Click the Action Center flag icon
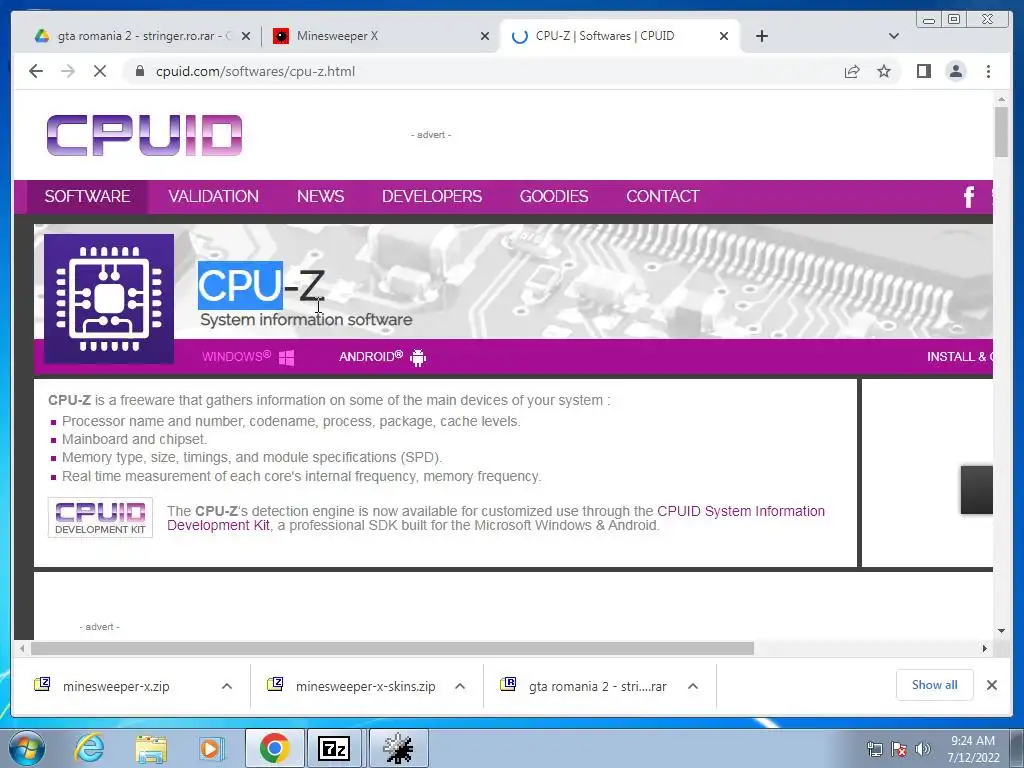1024x768 pixels. (x=899, y=749)
